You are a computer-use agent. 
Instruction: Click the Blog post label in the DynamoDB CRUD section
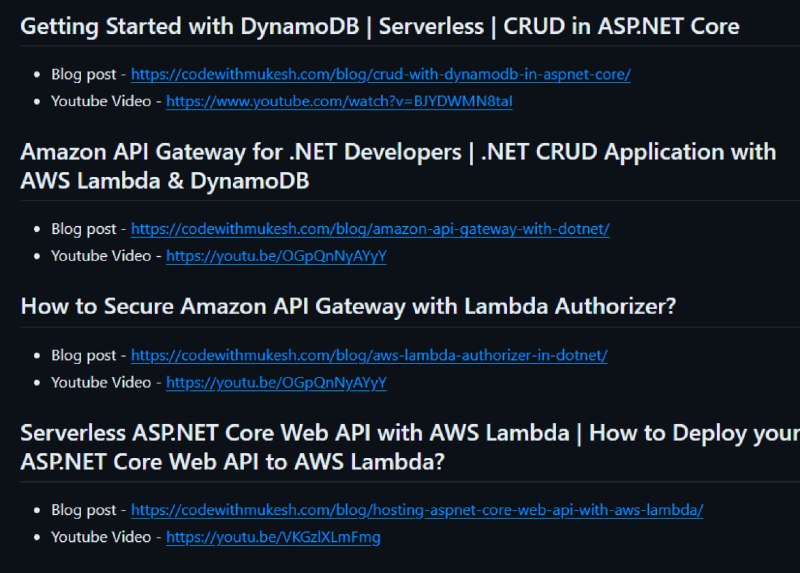[x=84, y=74]
